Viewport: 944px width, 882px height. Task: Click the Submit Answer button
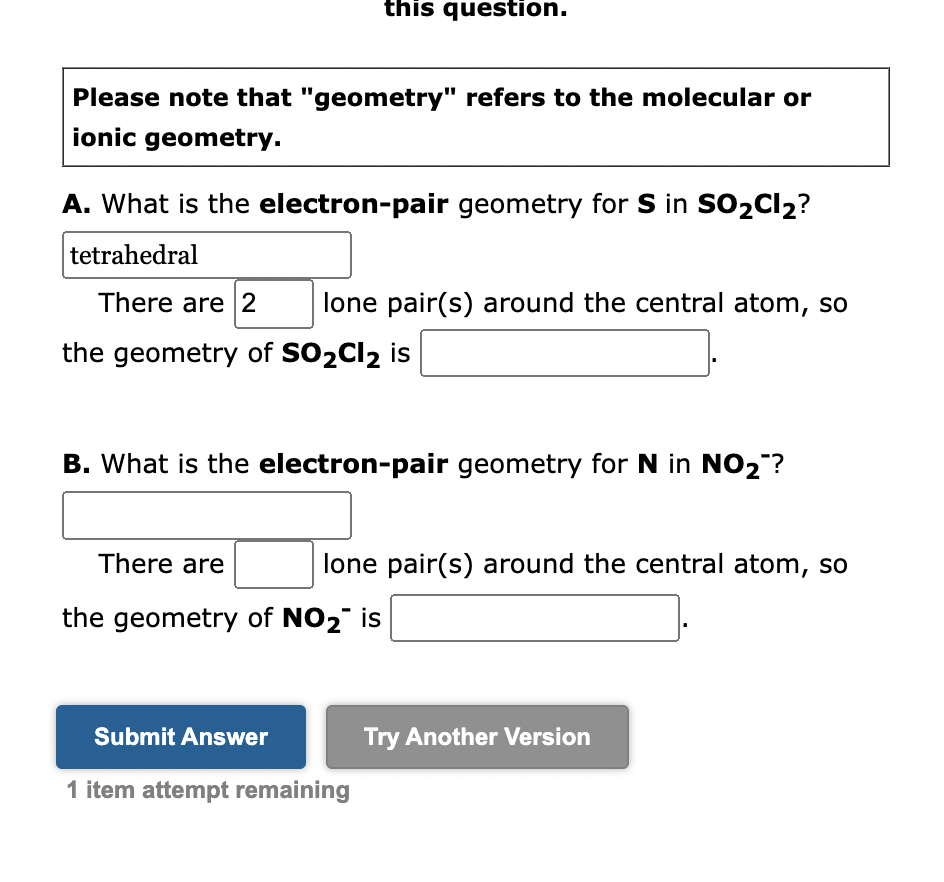click(180, 737)
